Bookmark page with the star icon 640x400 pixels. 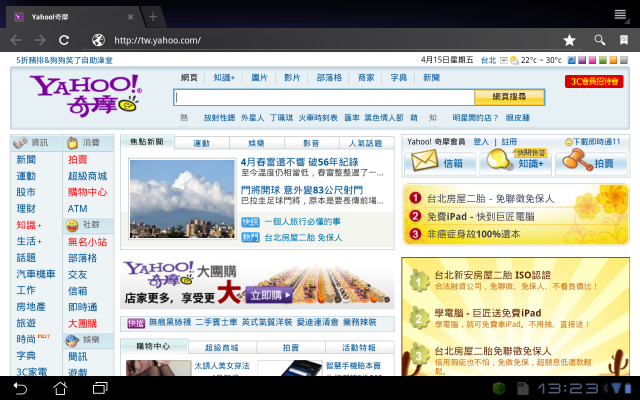(x=569, y=40)
